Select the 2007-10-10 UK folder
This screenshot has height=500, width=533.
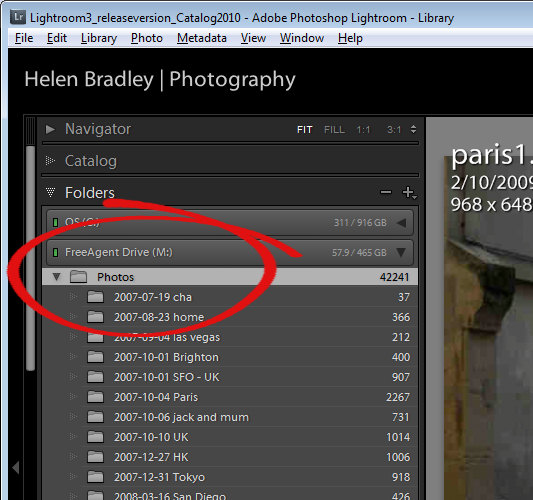pos(230,437)
